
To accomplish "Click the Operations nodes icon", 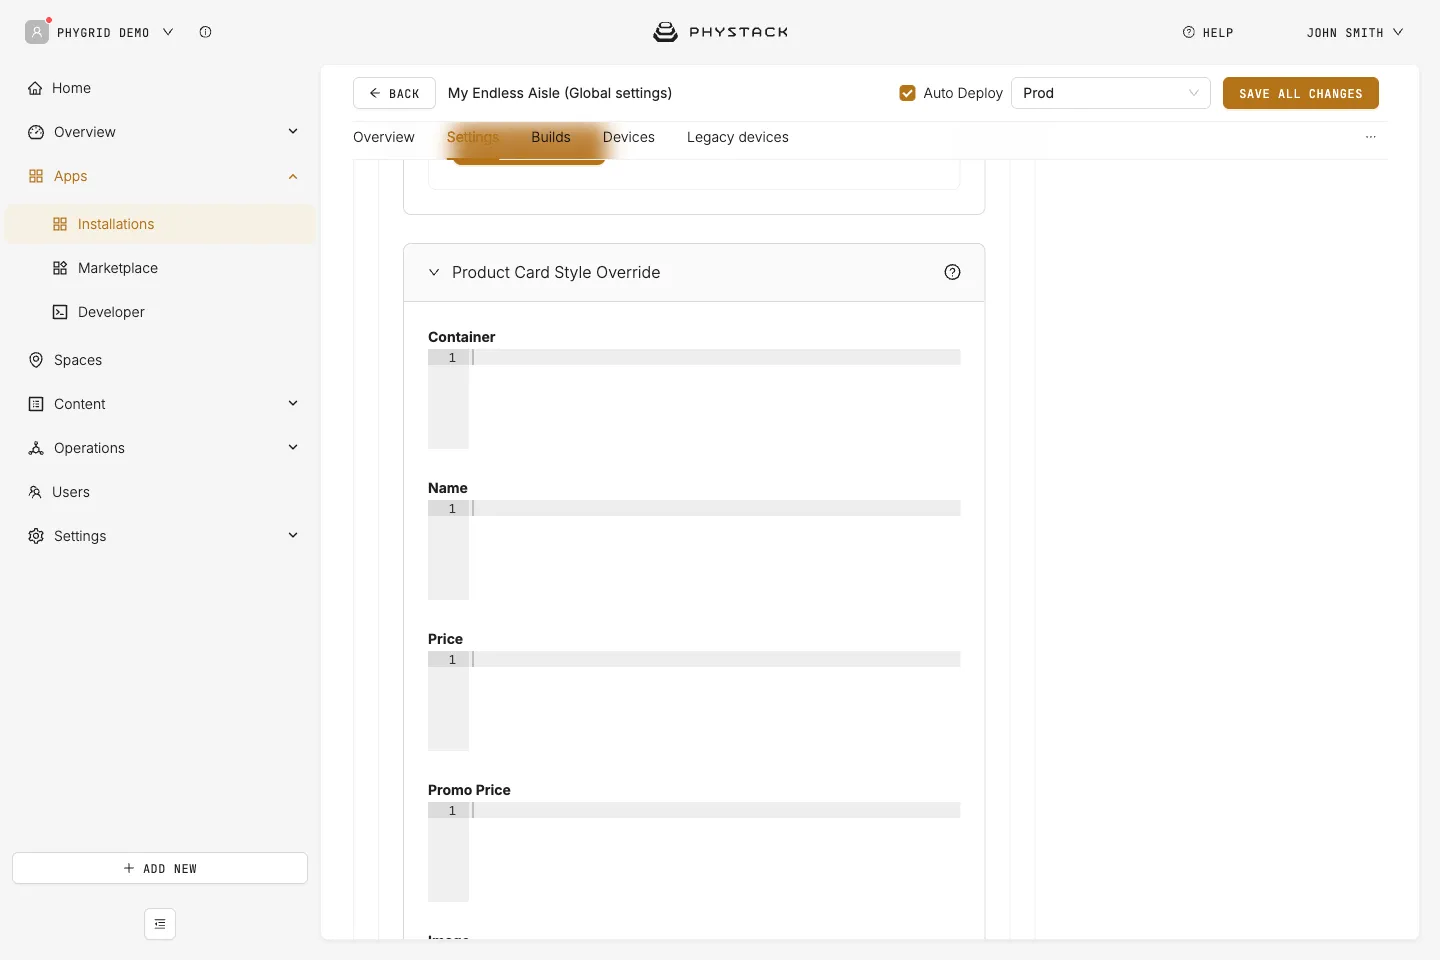I will (36, 448).
